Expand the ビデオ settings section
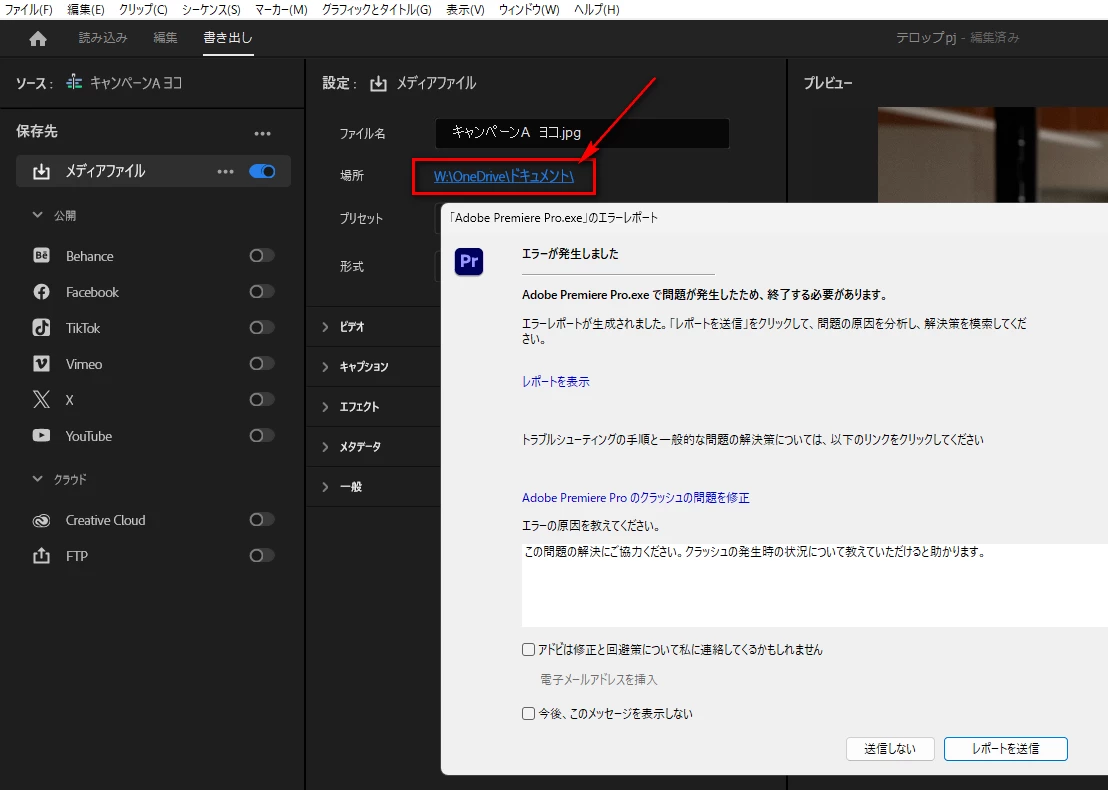The height and width of the screenshot is (790, 1108). [325, 327]
